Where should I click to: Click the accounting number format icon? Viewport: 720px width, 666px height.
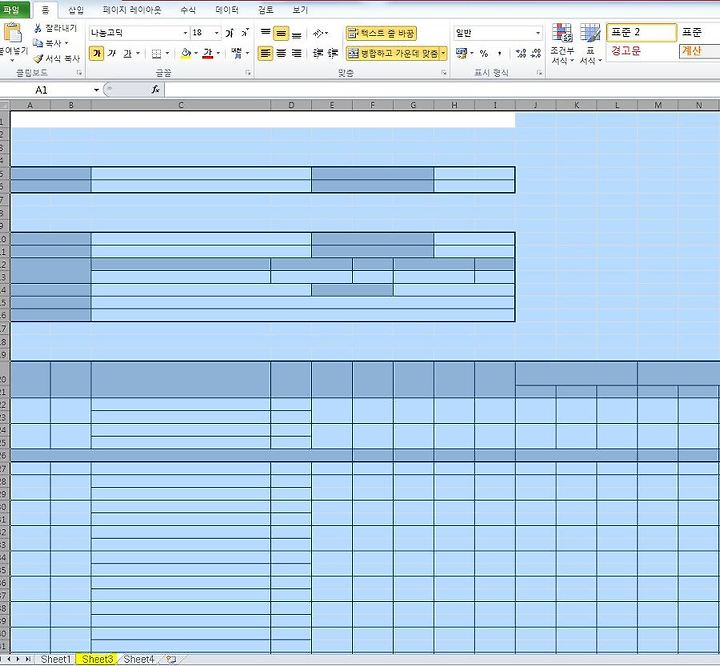pos(461,53)
